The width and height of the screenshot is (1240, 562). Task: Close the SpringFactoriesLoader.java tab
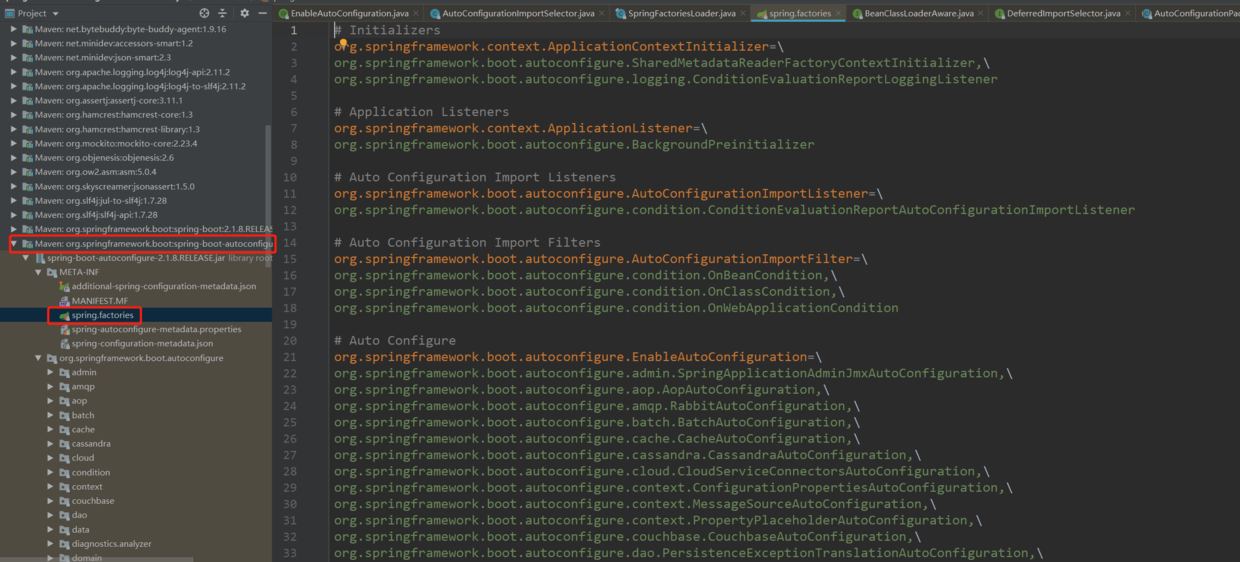[x=743, y=13]
